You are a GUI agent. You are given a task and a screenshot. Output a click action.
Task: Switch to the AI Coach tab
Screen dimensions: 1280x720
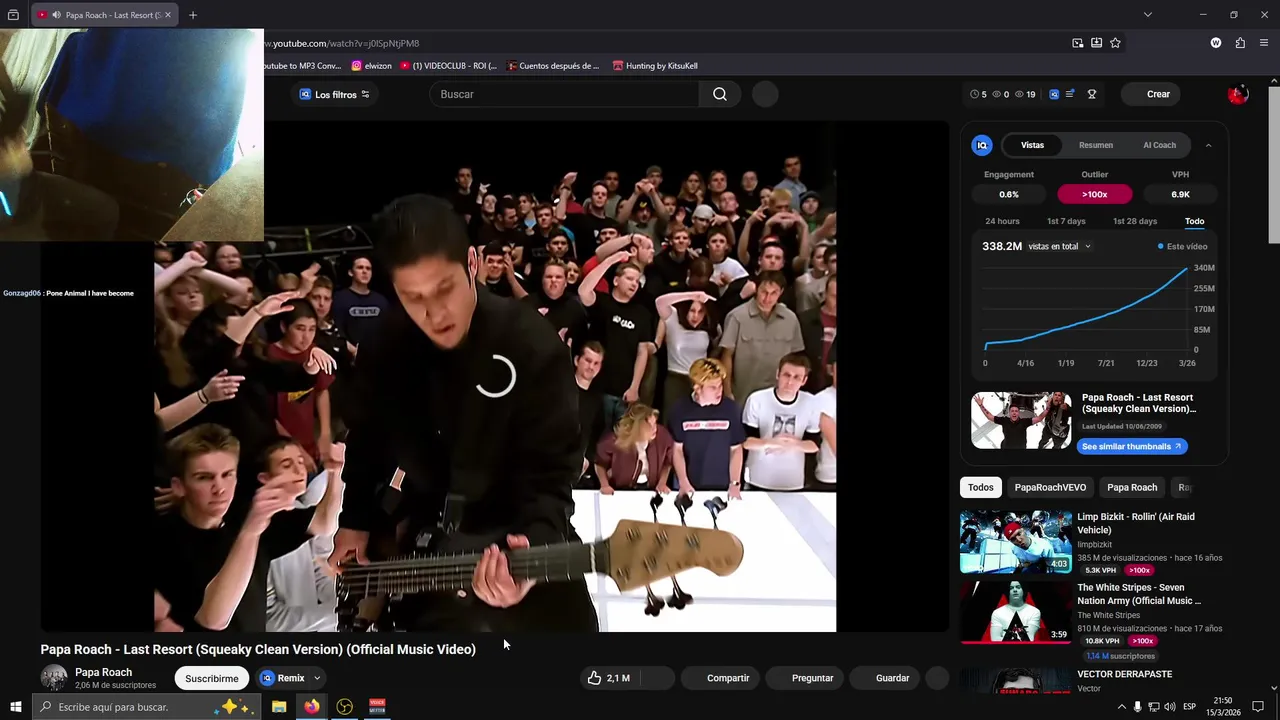tap(1160, 145)
